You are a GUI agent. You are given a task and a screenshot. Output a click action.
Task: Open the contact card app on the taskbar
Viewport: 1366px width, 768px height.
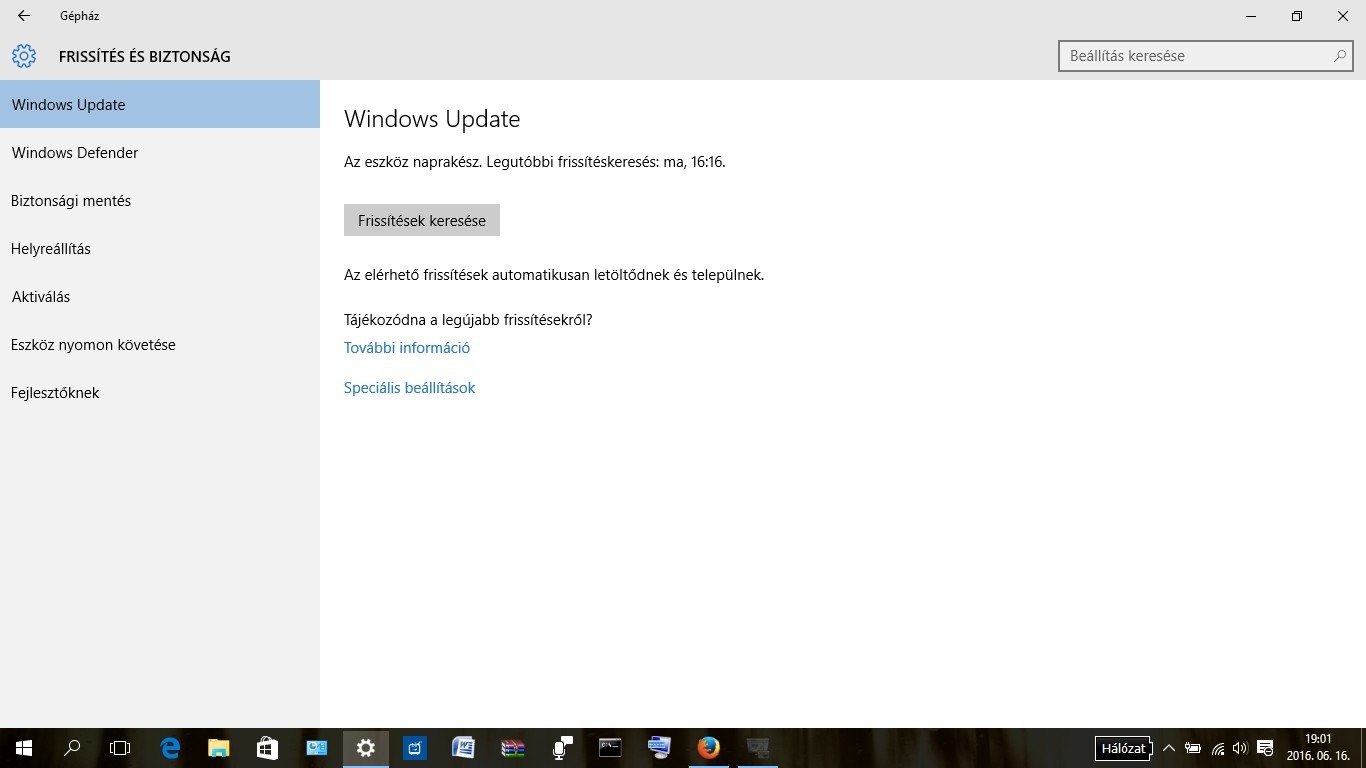point(317,748)
